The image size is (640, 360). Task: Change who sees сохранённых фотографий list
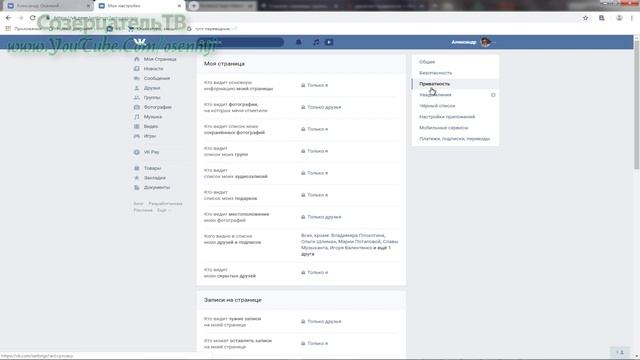[x=315, y=129]
